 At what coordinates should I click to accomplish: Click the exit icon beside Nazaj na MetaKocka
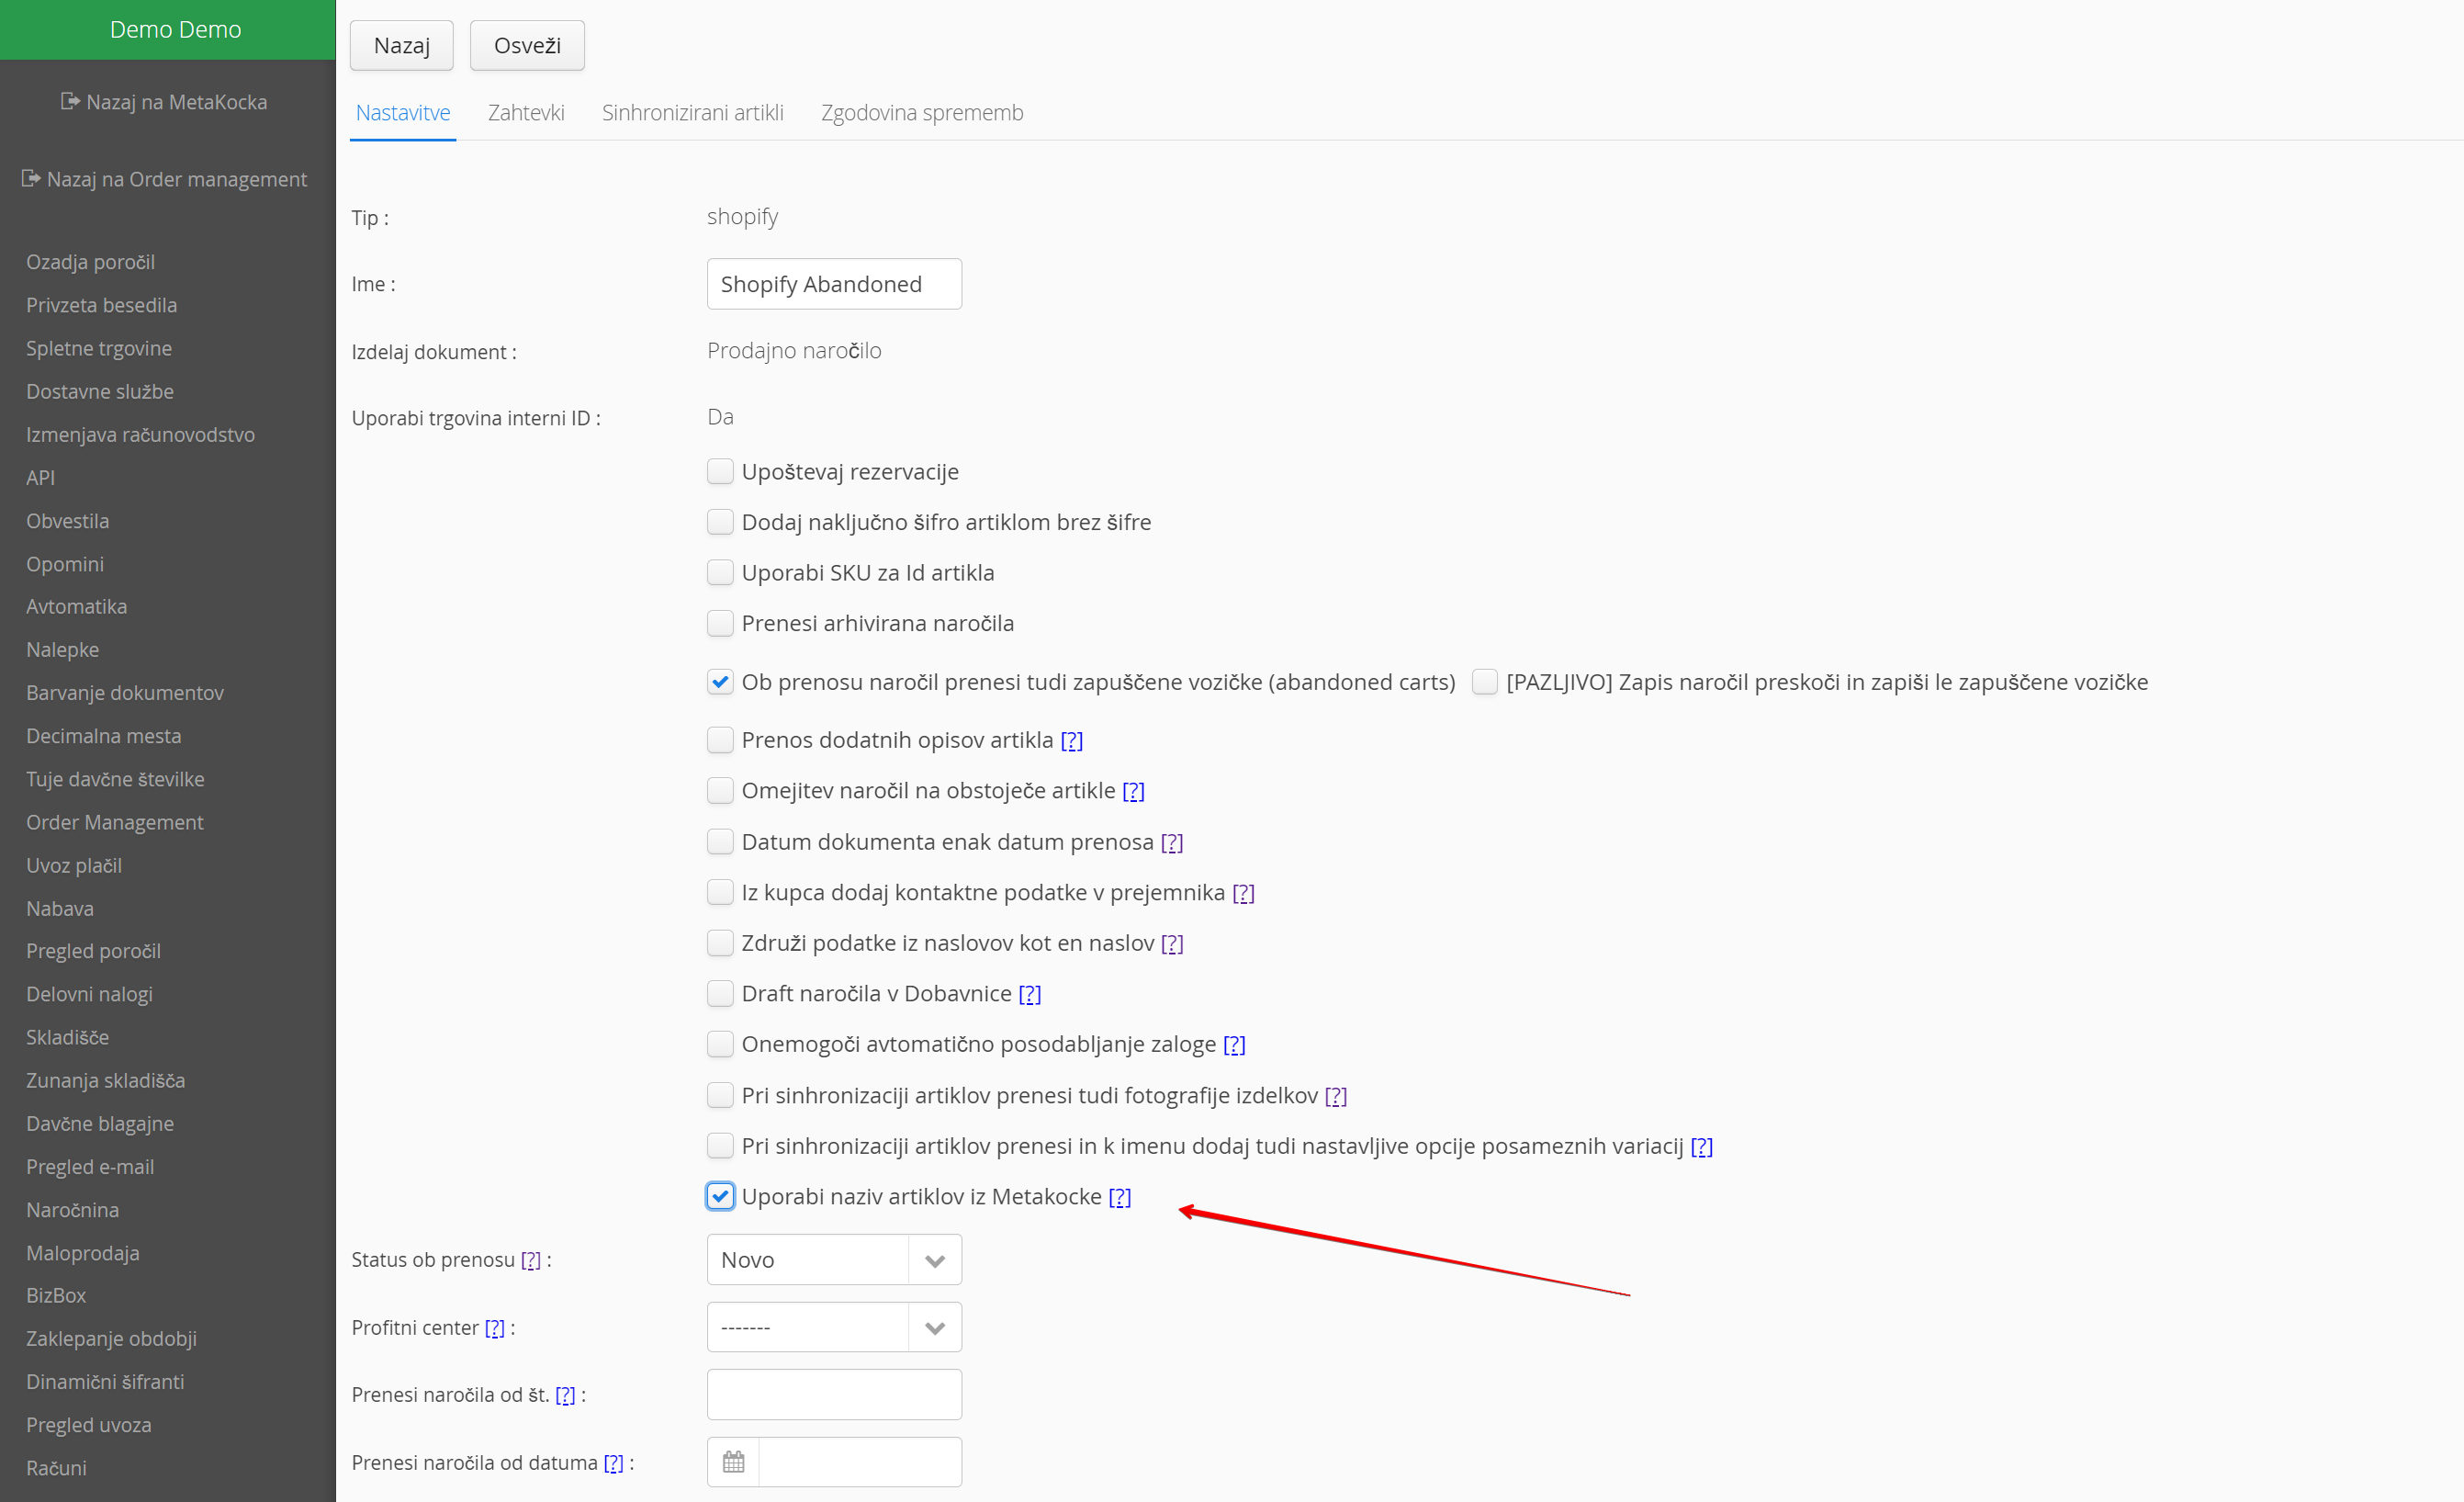(x=70, y=101)
